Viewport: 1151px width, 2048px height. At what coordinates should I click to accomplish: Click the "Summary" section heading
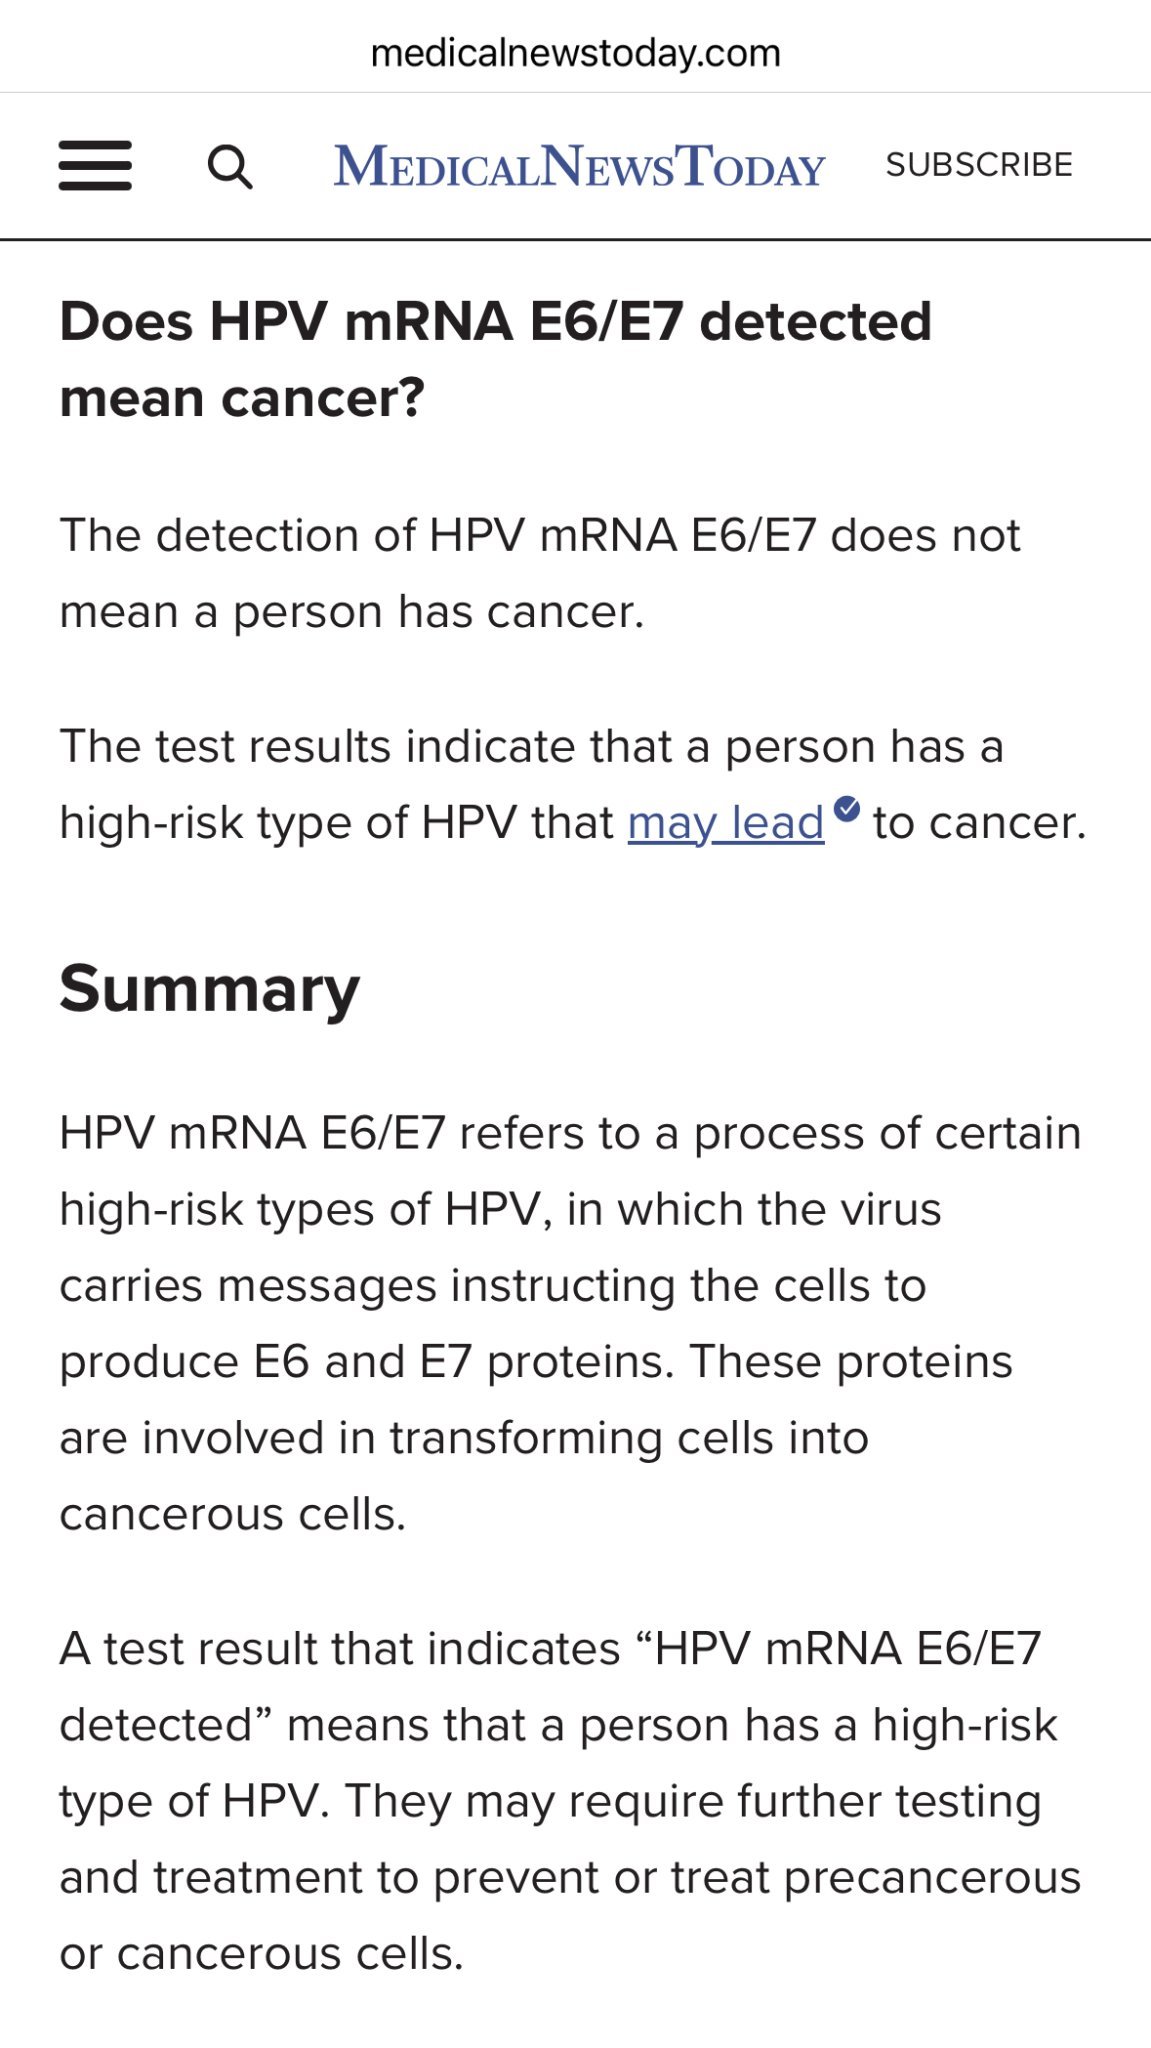coord(209,988)
